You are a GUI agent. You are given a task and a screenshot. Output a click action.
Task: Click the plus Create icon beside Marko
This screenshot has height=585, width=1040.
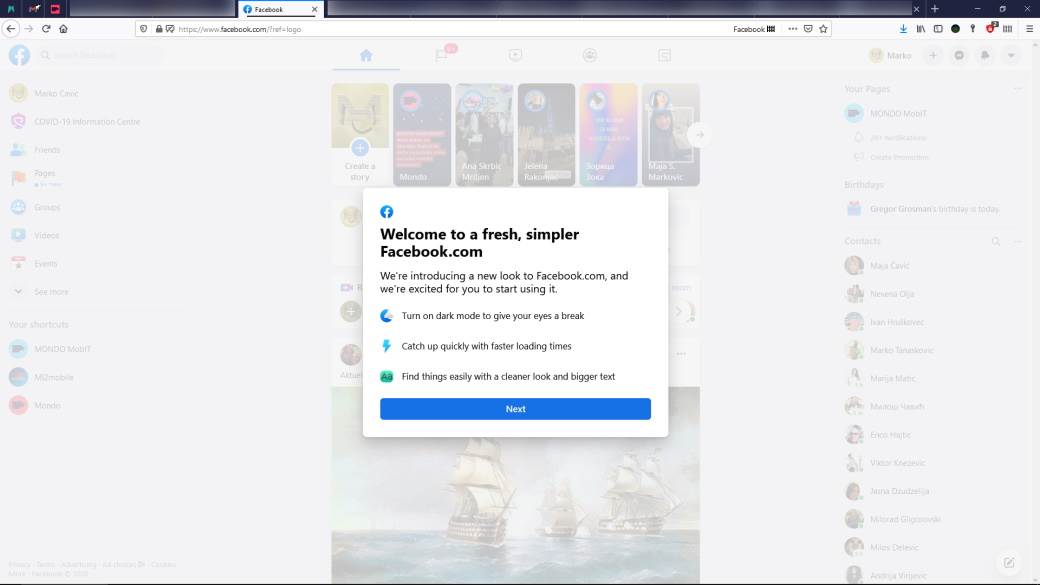933,56
